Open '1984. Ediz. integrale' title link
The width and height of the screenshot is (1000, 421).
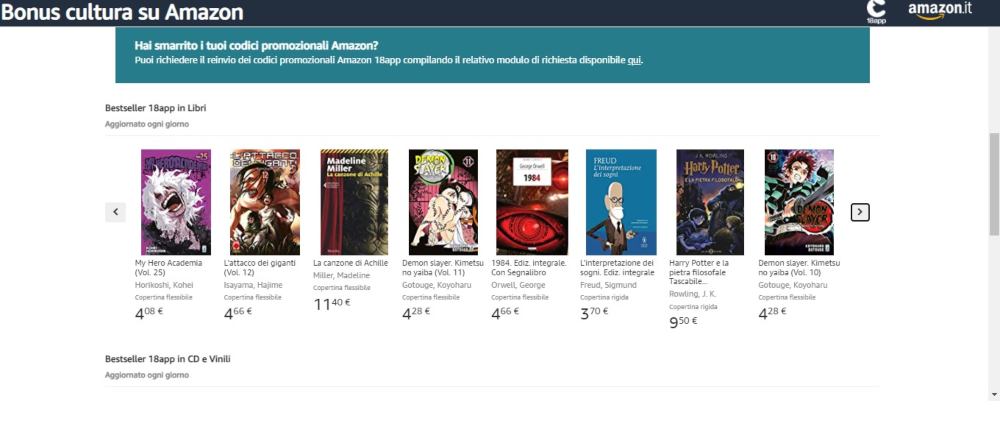529,267
